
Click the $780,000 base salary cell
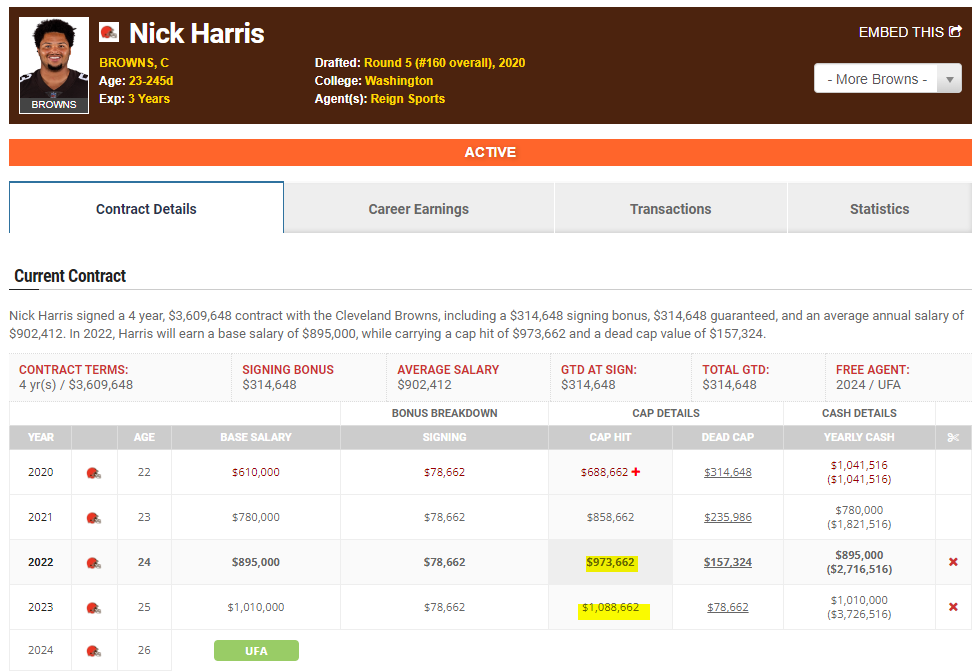pyautogui.click(x=256, y=517)
